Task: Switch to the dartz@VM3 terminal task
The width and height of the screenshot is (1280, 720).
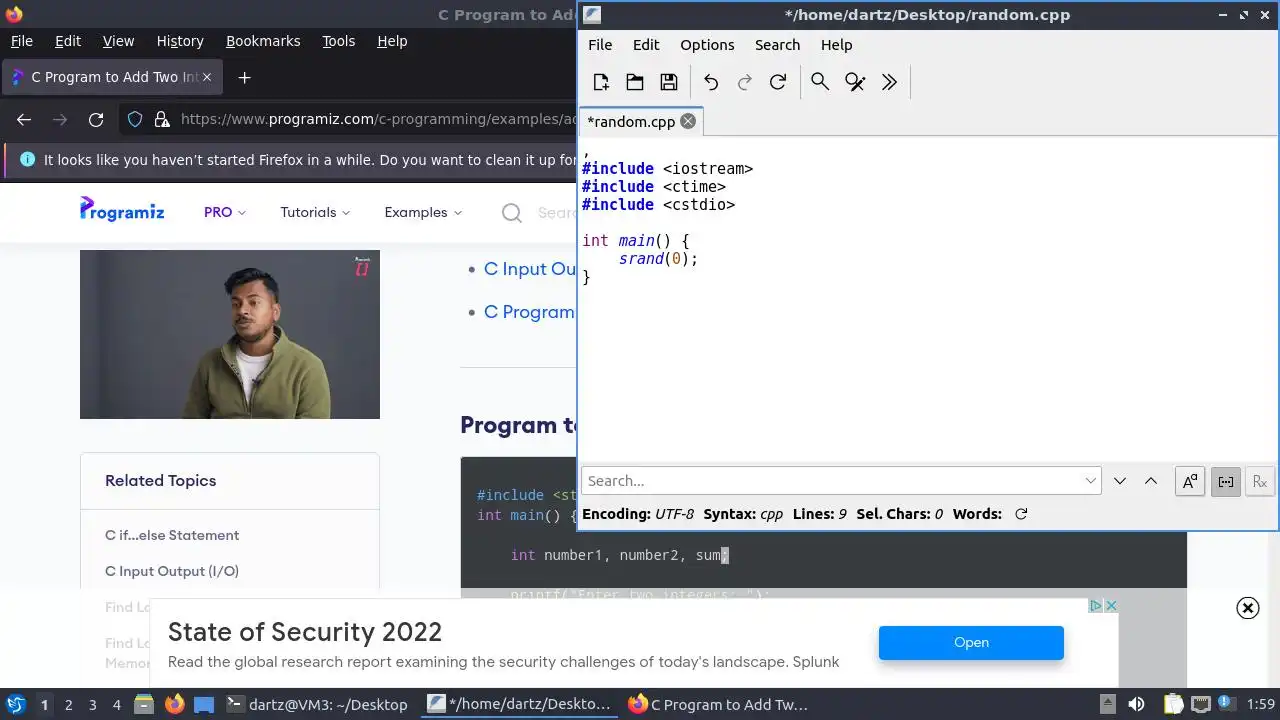Action: click(x=318, y=704)
